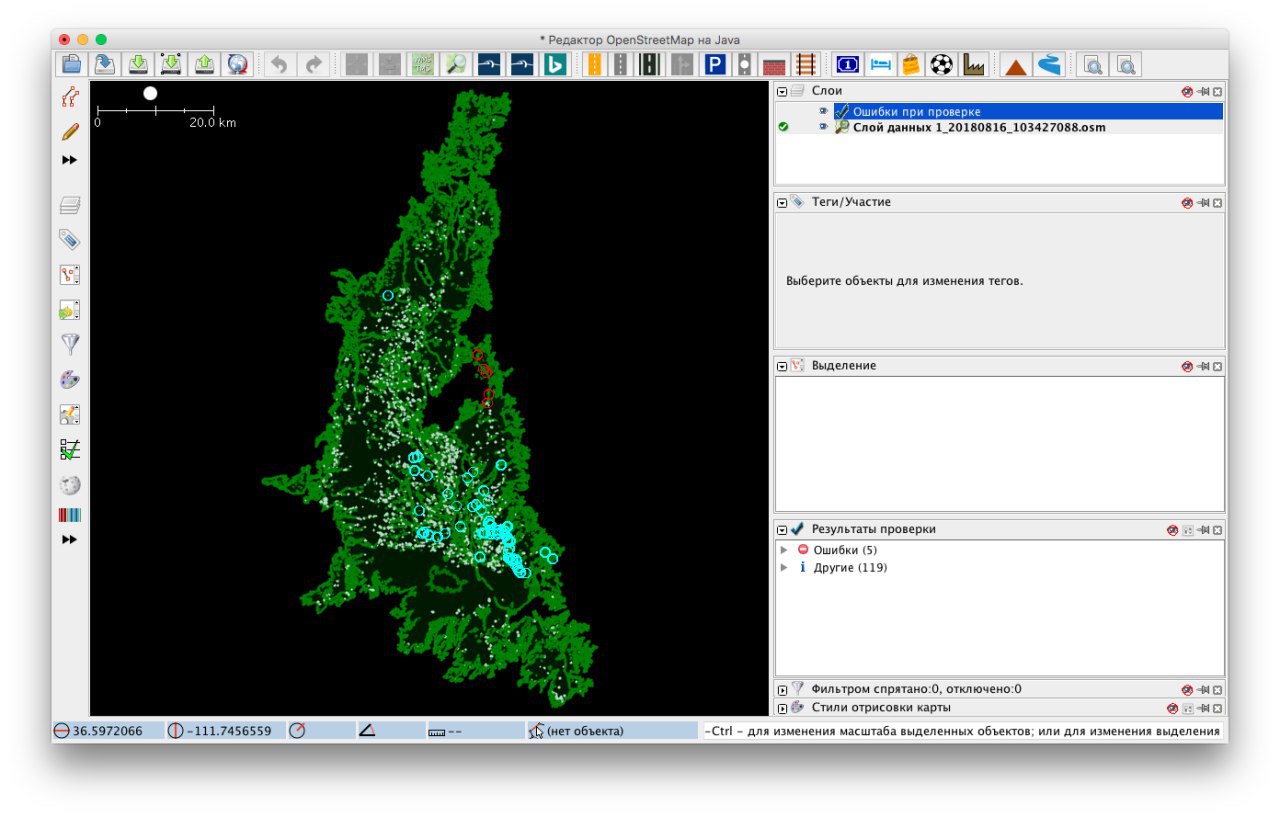Image resolution: width=1280 pixels, height=817 pixels.
Task: Toggle the Wikipedia globe sidebar button
Action: pos(70,484)
